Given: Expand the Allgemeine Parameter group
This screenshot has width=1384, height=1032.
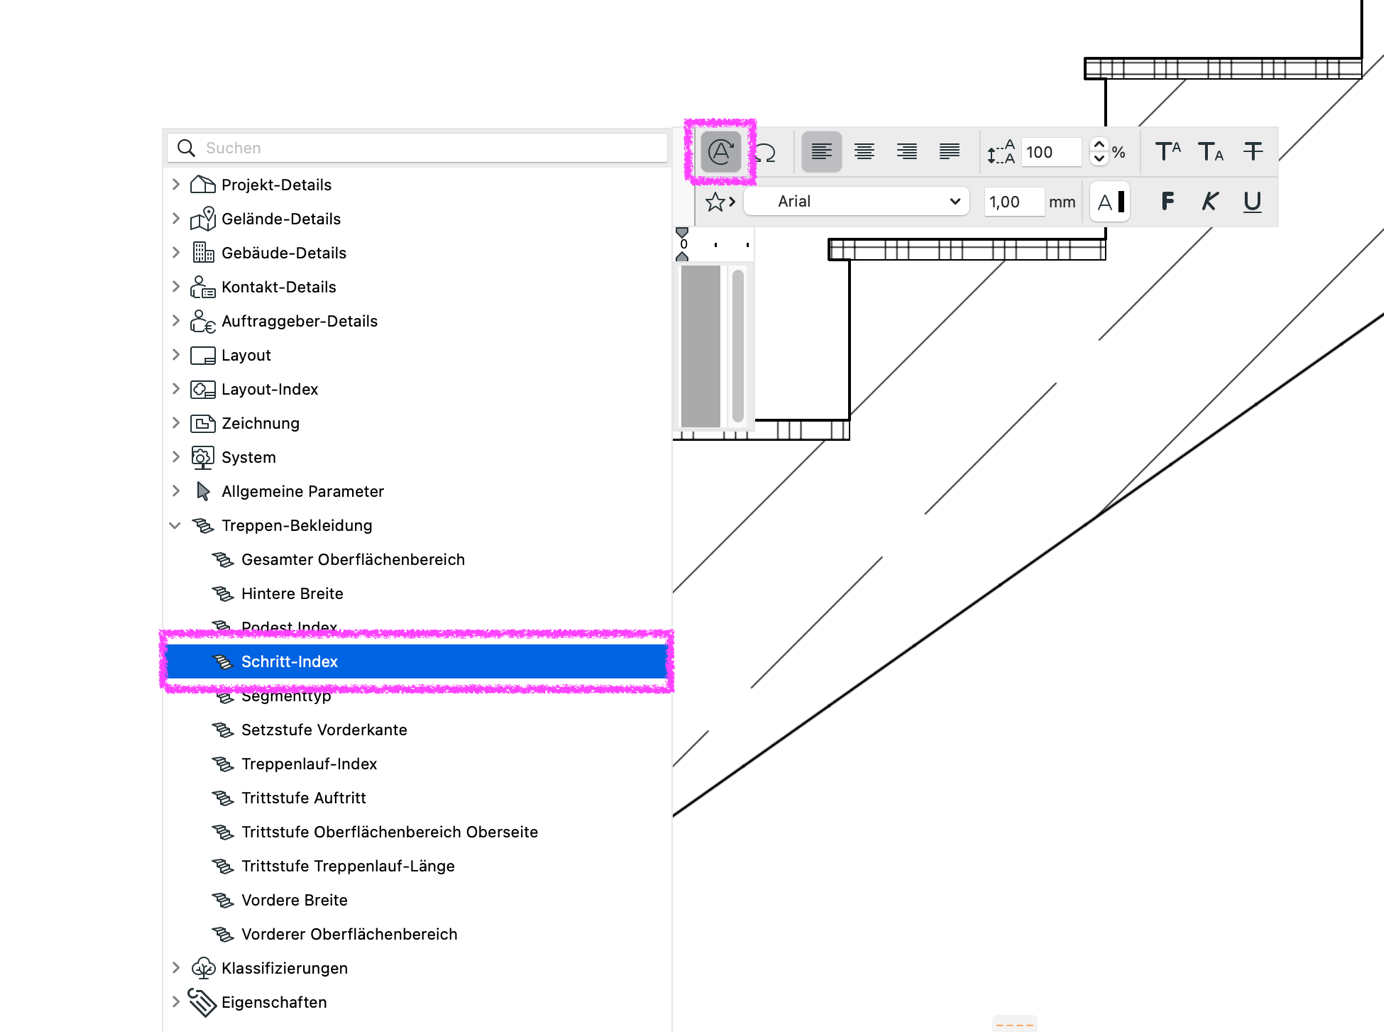Looking at the screenshot, I should [176, 490].
